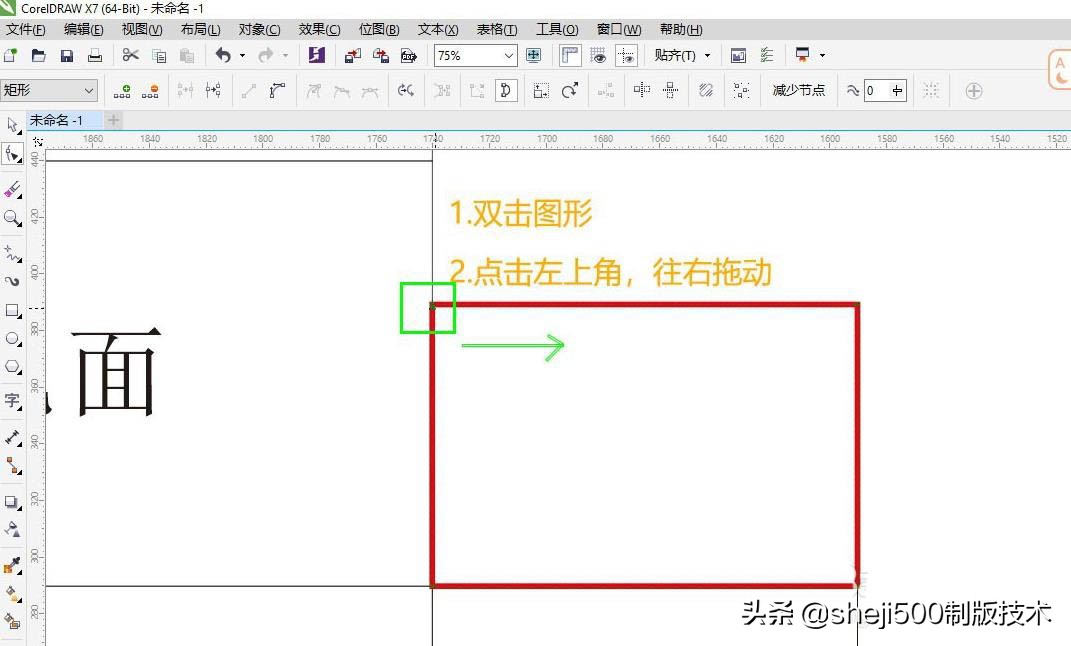Open the curve smoothness slider button
1071x646 pixels.
coord(898,90)
